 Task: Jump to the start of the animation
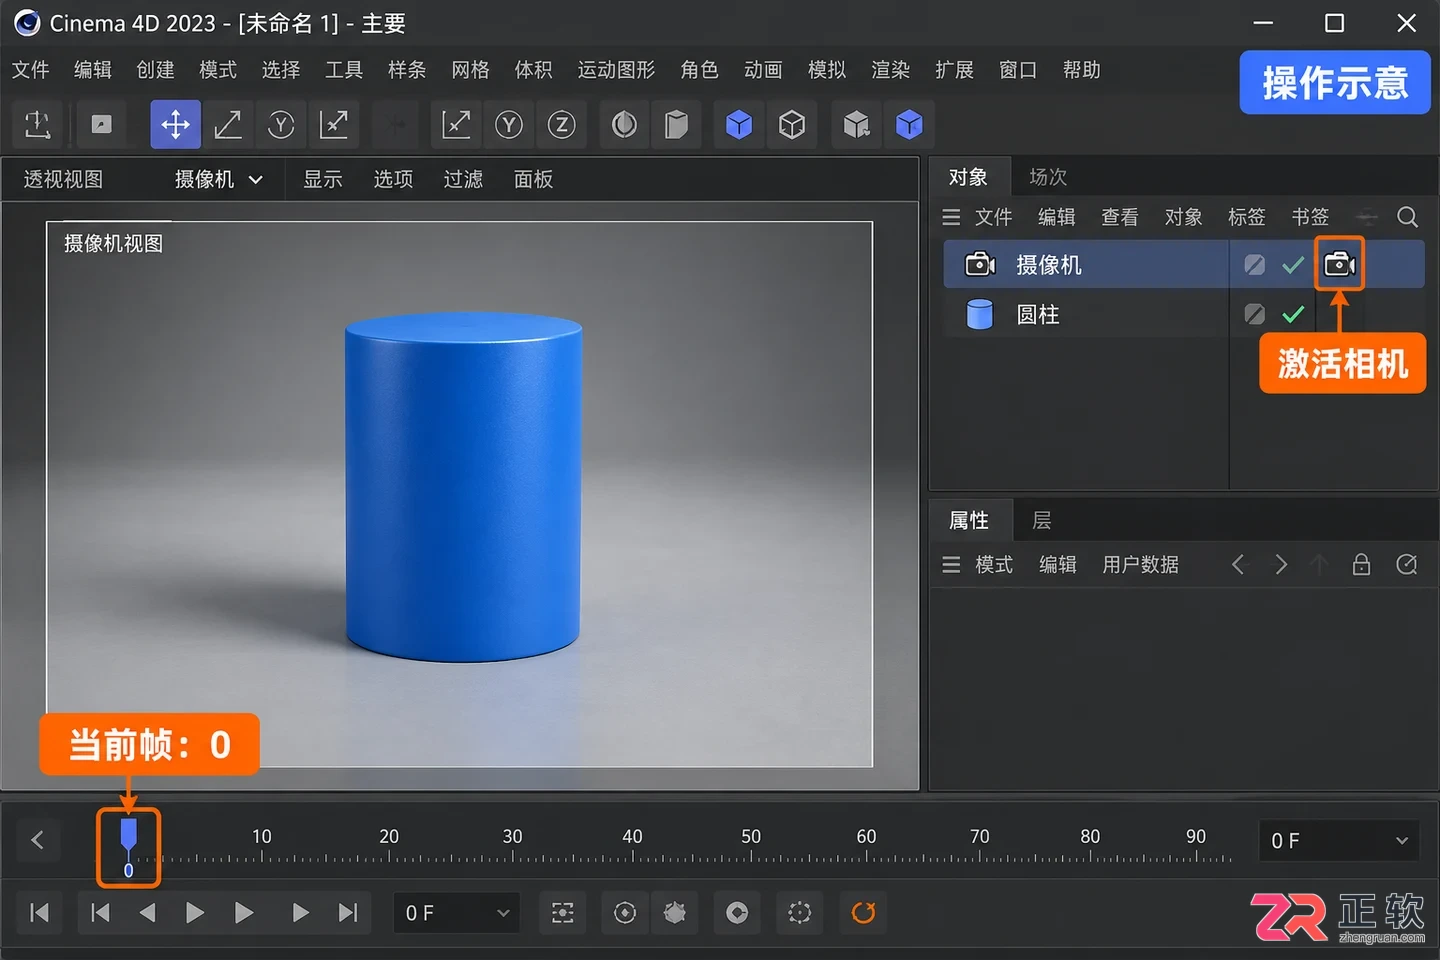click(x=40, y=913)
